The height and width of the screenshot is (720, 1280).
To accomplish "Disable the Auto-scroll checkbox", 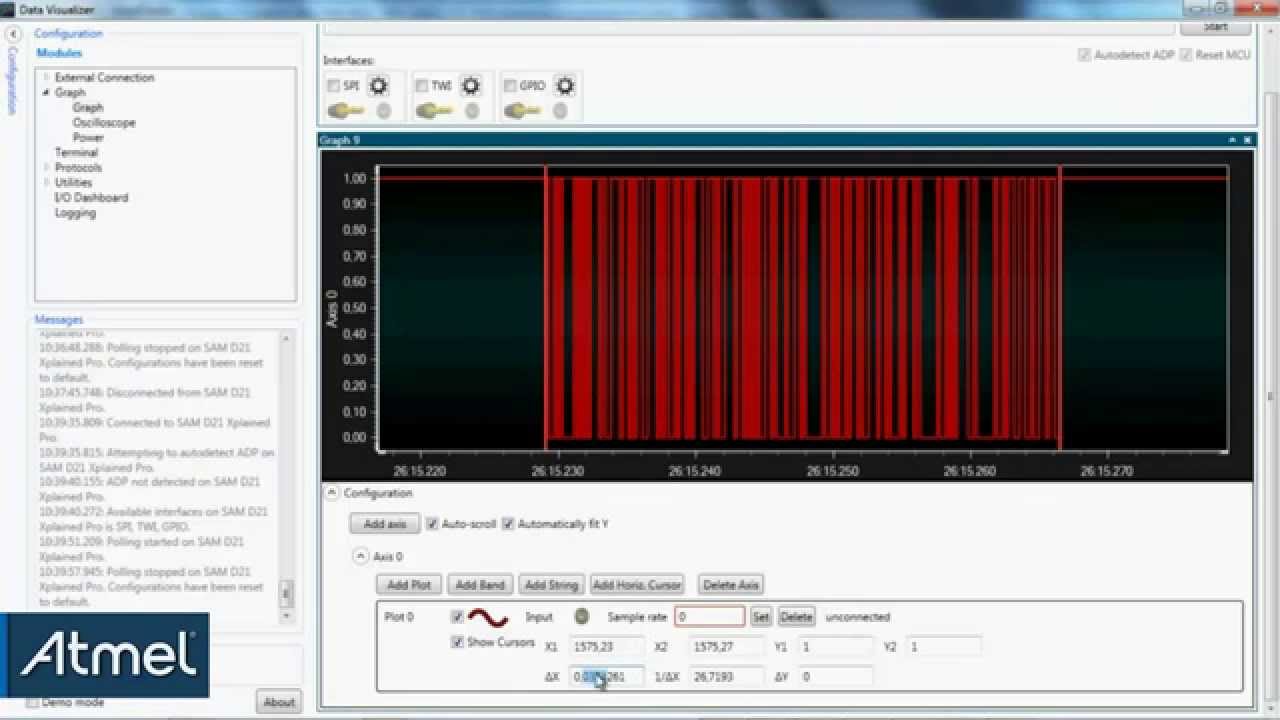I will [432, 524].
